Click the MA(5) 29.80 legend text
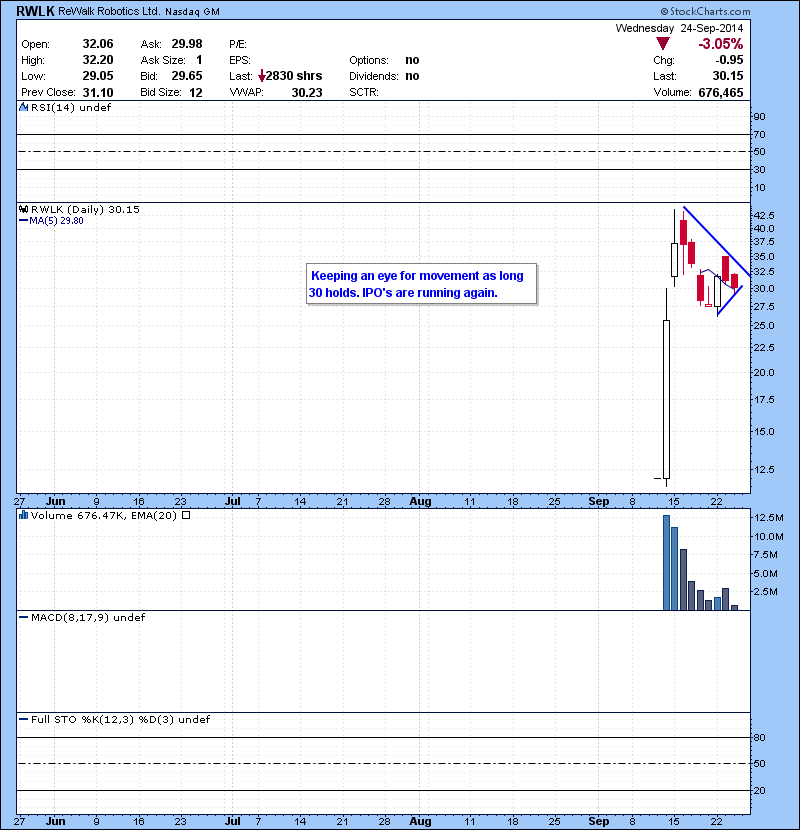This screenshot has height=830, width=800. tap(56, 221)
